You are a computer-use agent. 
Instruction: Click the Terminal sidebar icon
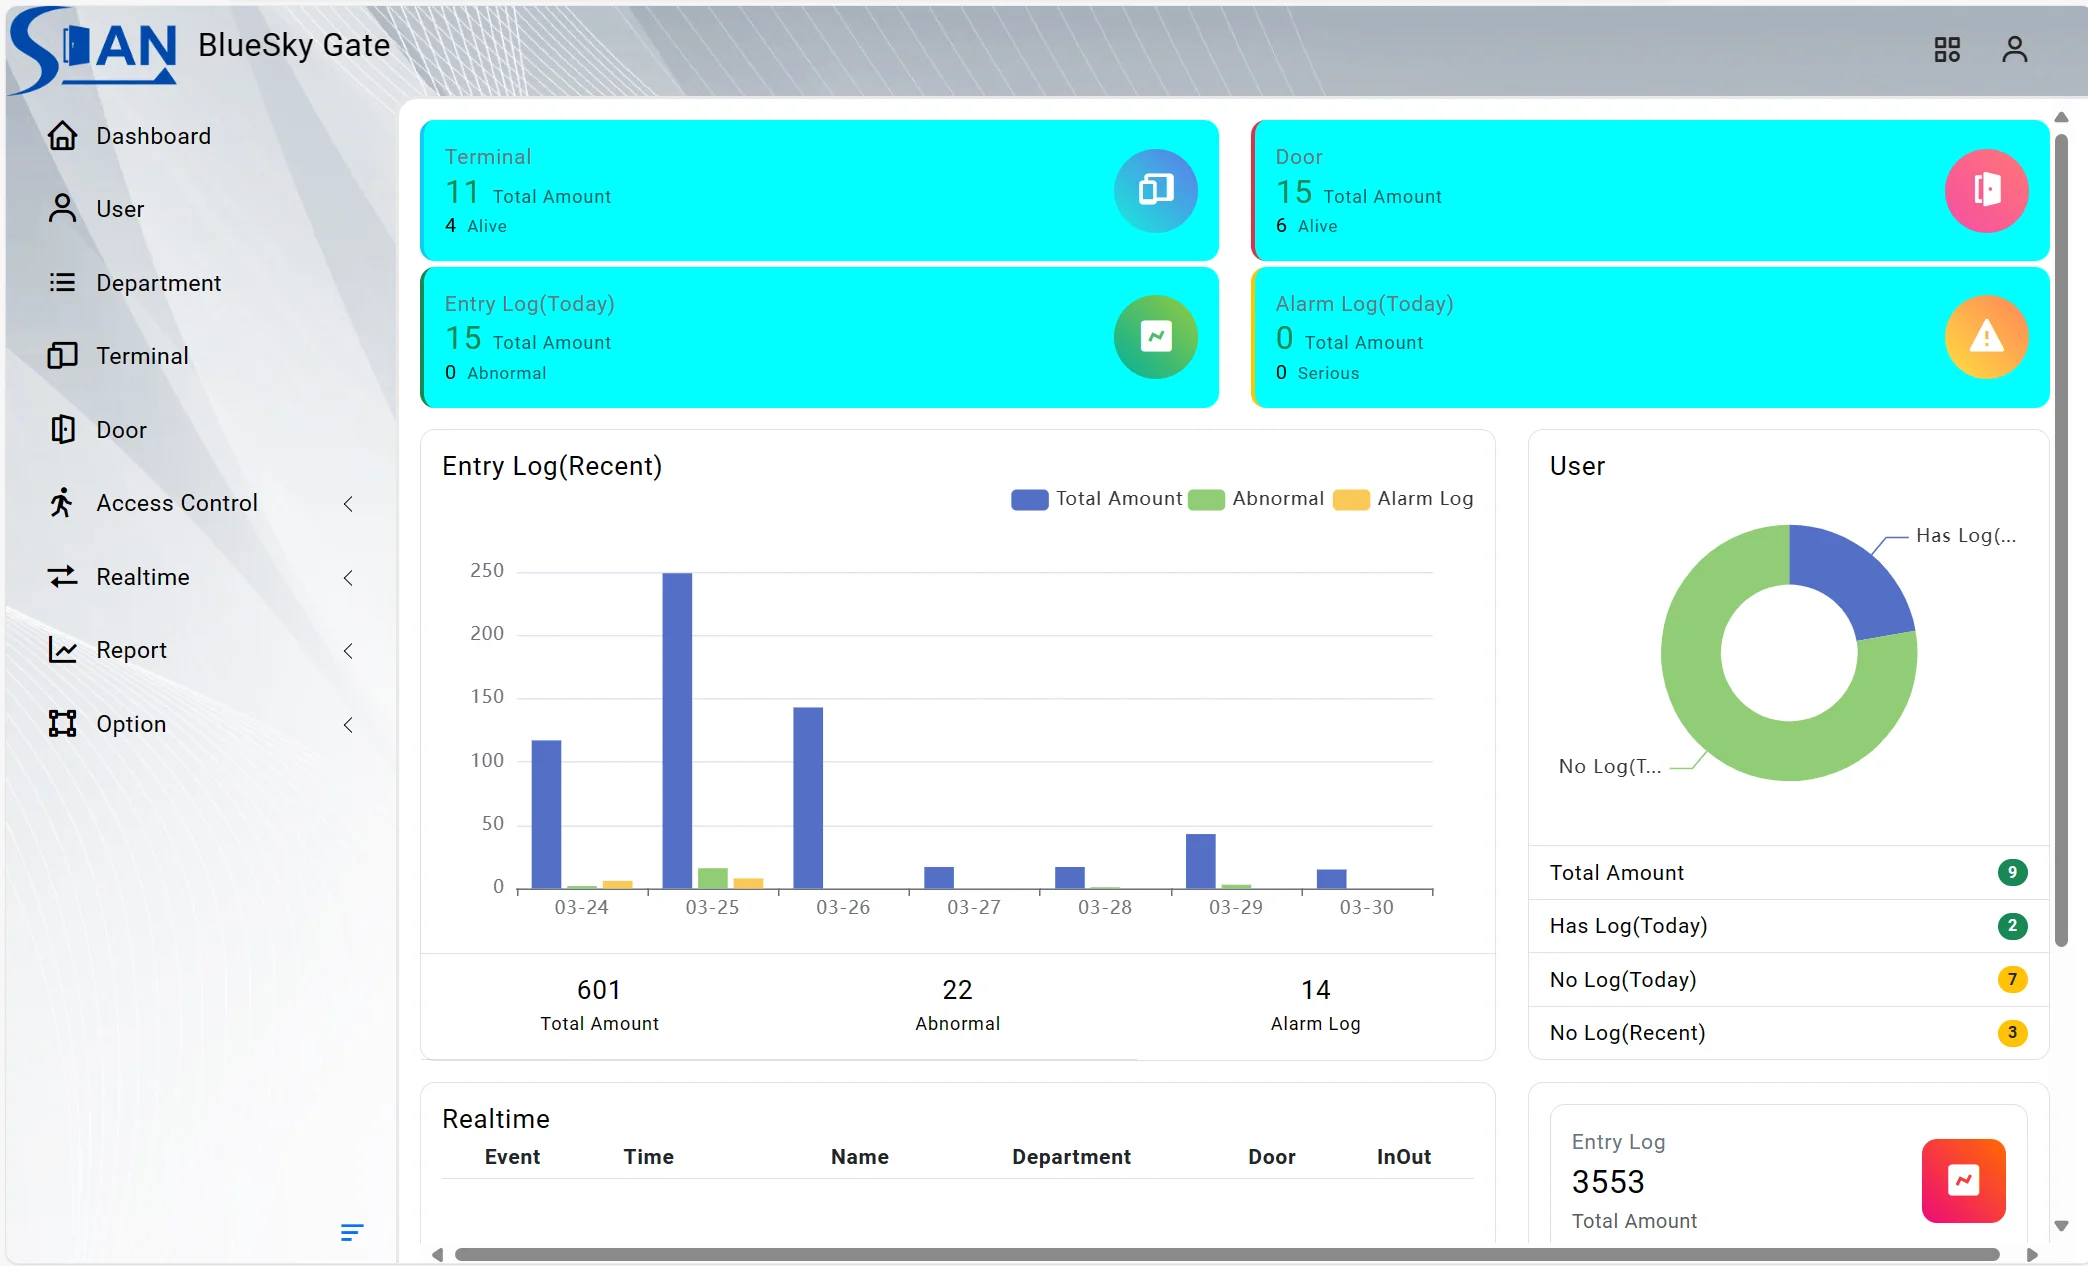tap(63, 355)
